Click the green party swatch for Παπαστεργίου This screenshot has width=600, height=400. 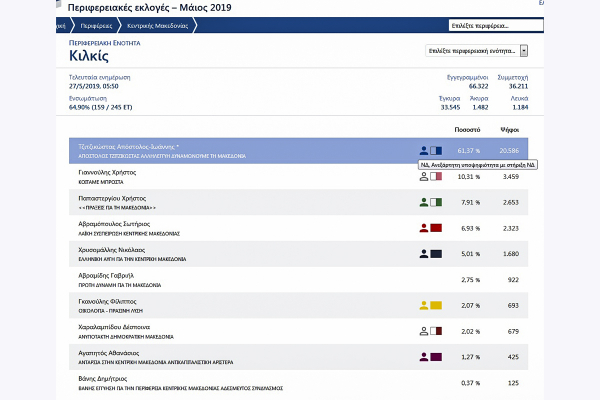click(x=436, y=202)
